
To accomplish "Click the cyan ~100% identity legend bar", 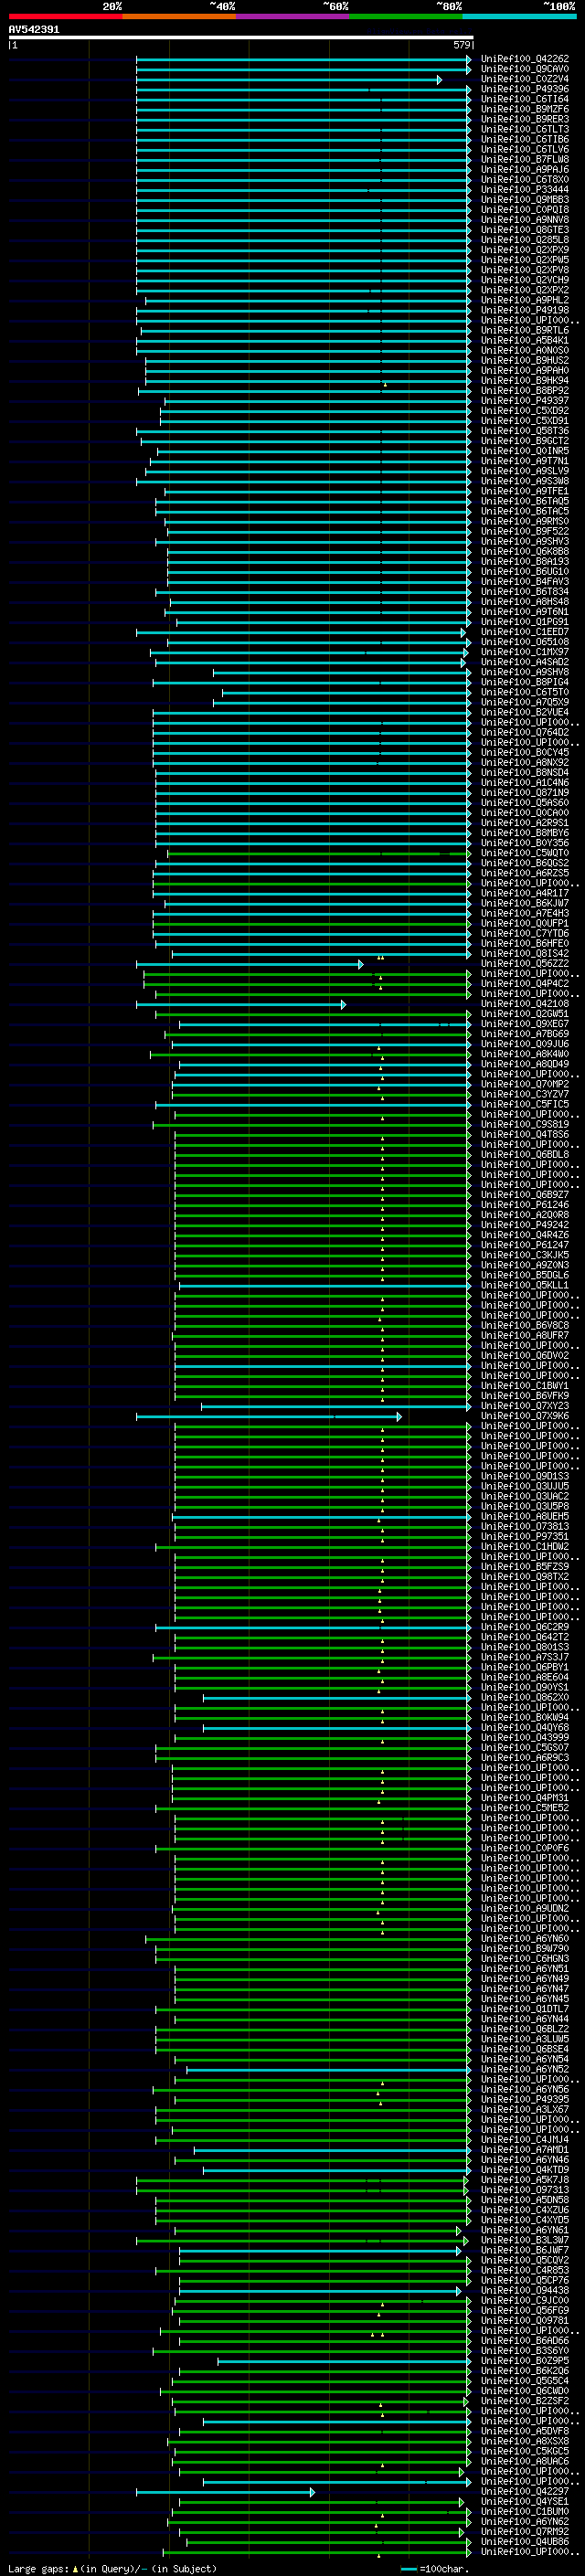I will [520, 16].
